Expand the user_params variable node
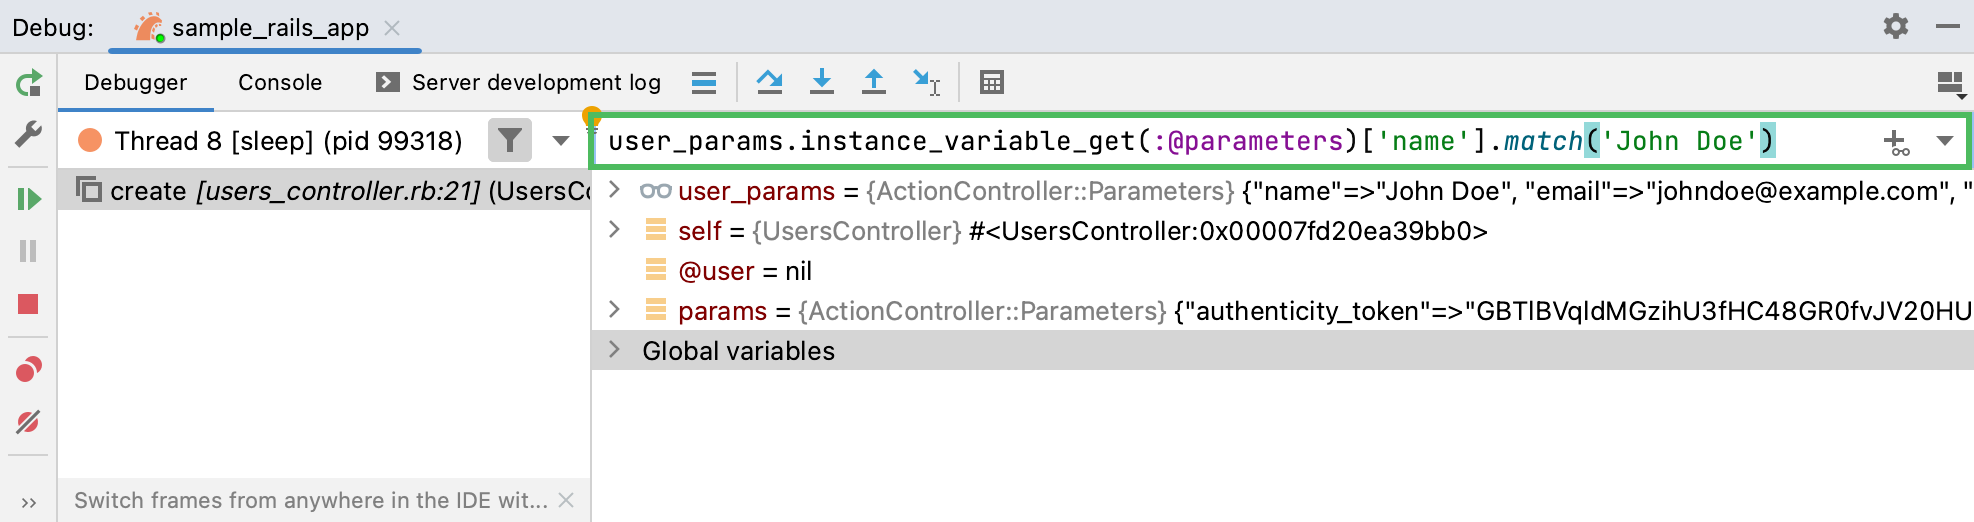 coord(615,190)
